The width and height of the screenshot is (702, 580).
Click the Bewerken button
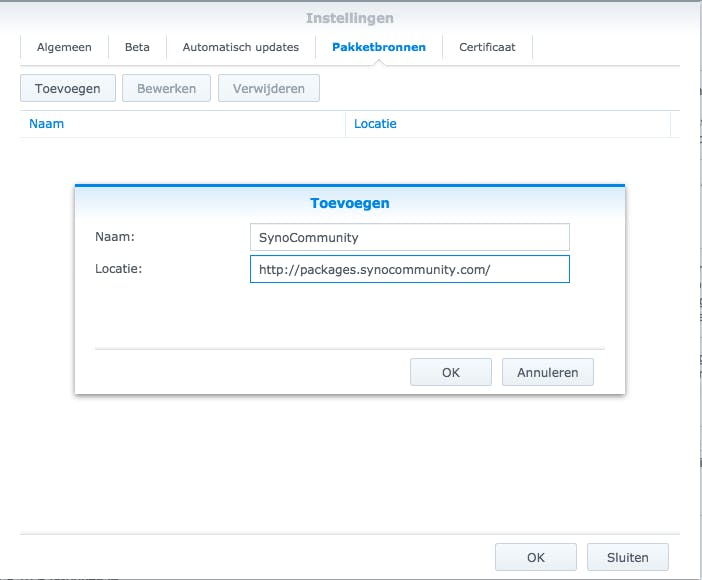[166, 88]
